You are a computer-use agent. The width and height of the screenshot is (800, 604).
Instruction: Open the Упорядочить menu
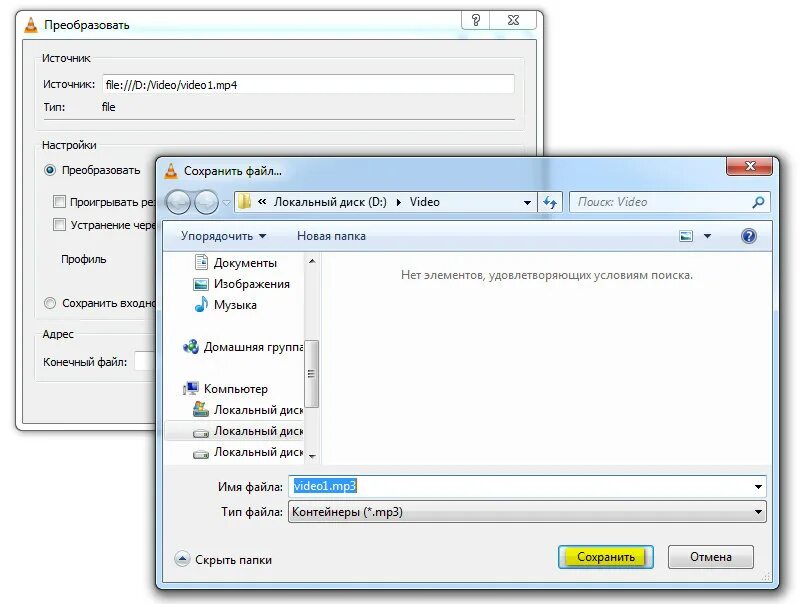coord(223,236)
